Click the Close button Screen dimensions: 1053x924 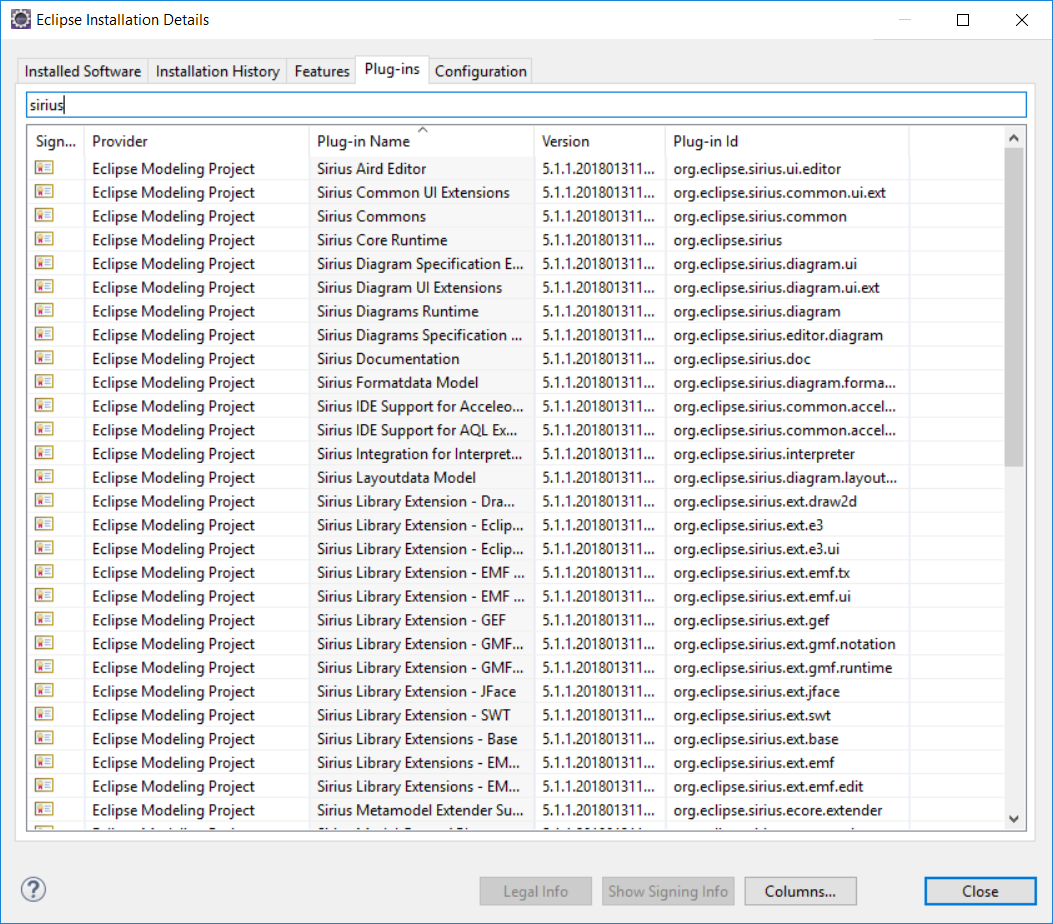point(980,891)
